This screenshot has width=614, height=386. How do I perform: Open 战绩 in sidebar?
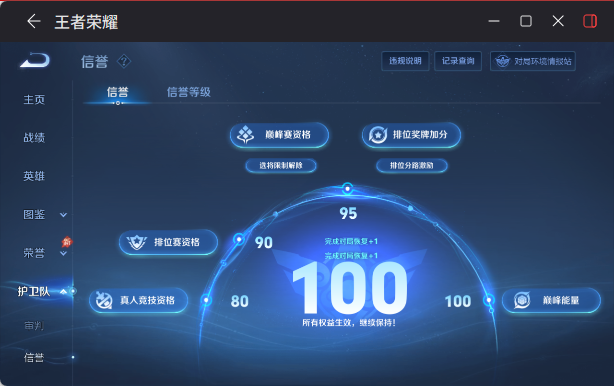coord(34,138)
